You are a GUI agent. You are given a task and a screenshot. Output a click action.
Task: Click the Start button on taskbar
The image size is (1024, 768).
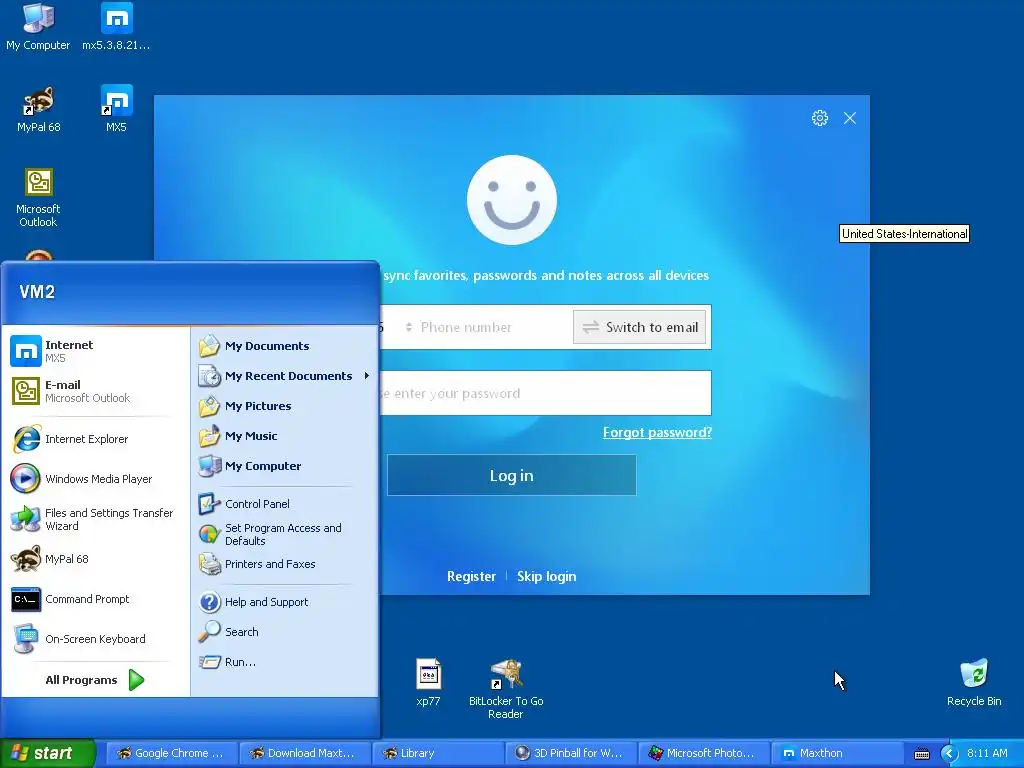click(x=47, y=753)
